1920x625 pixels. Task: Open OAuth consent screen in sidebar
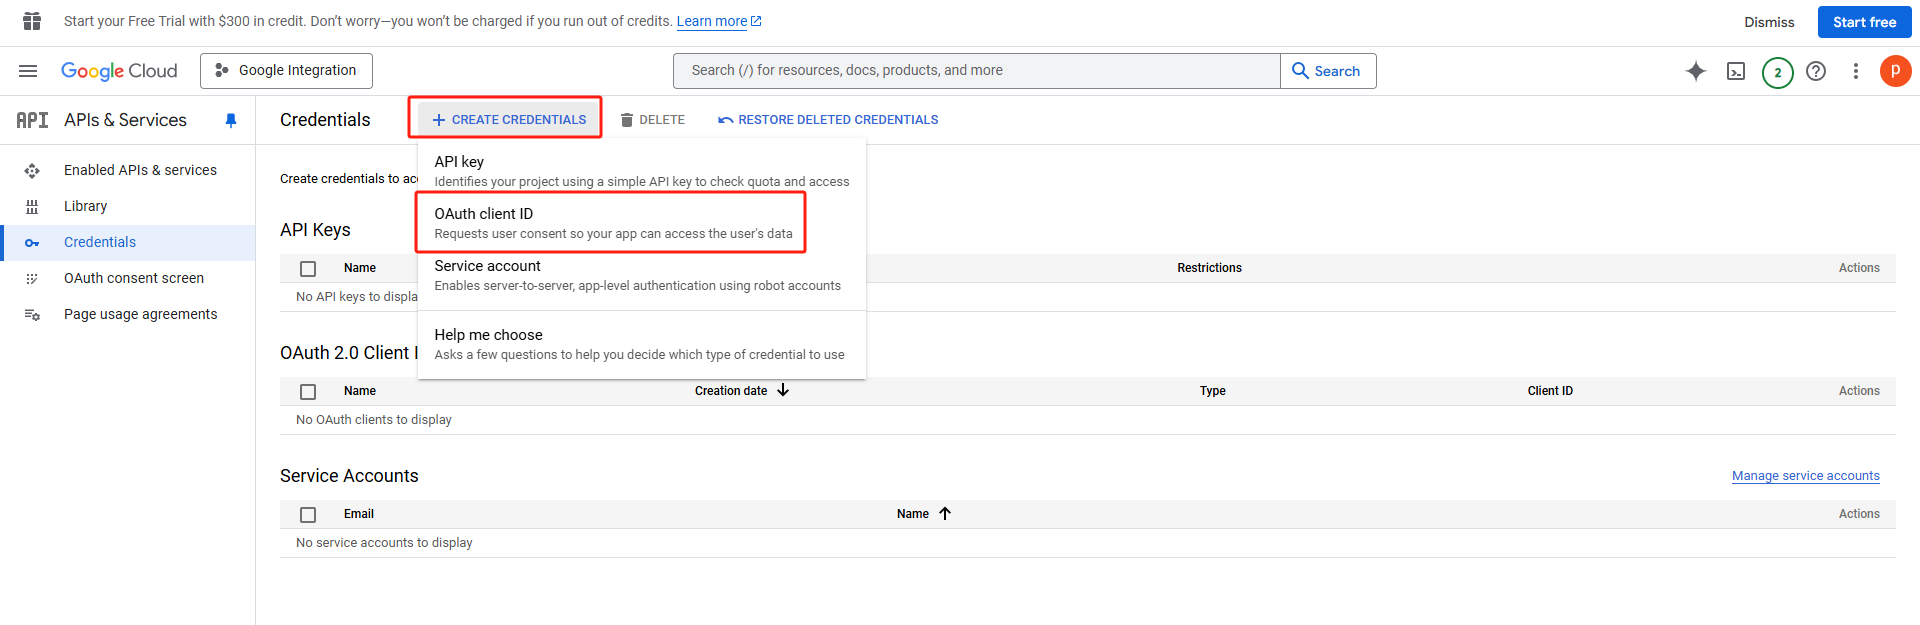134,278
